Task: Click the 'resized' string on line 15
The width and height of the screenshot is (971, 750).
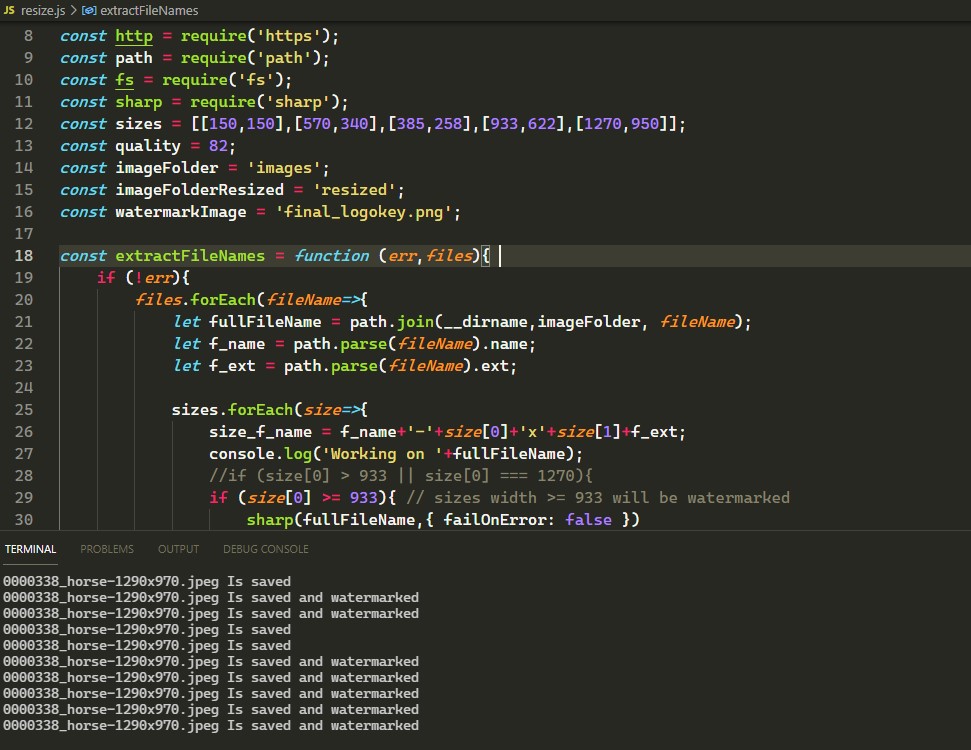Action: pos(354,190)
